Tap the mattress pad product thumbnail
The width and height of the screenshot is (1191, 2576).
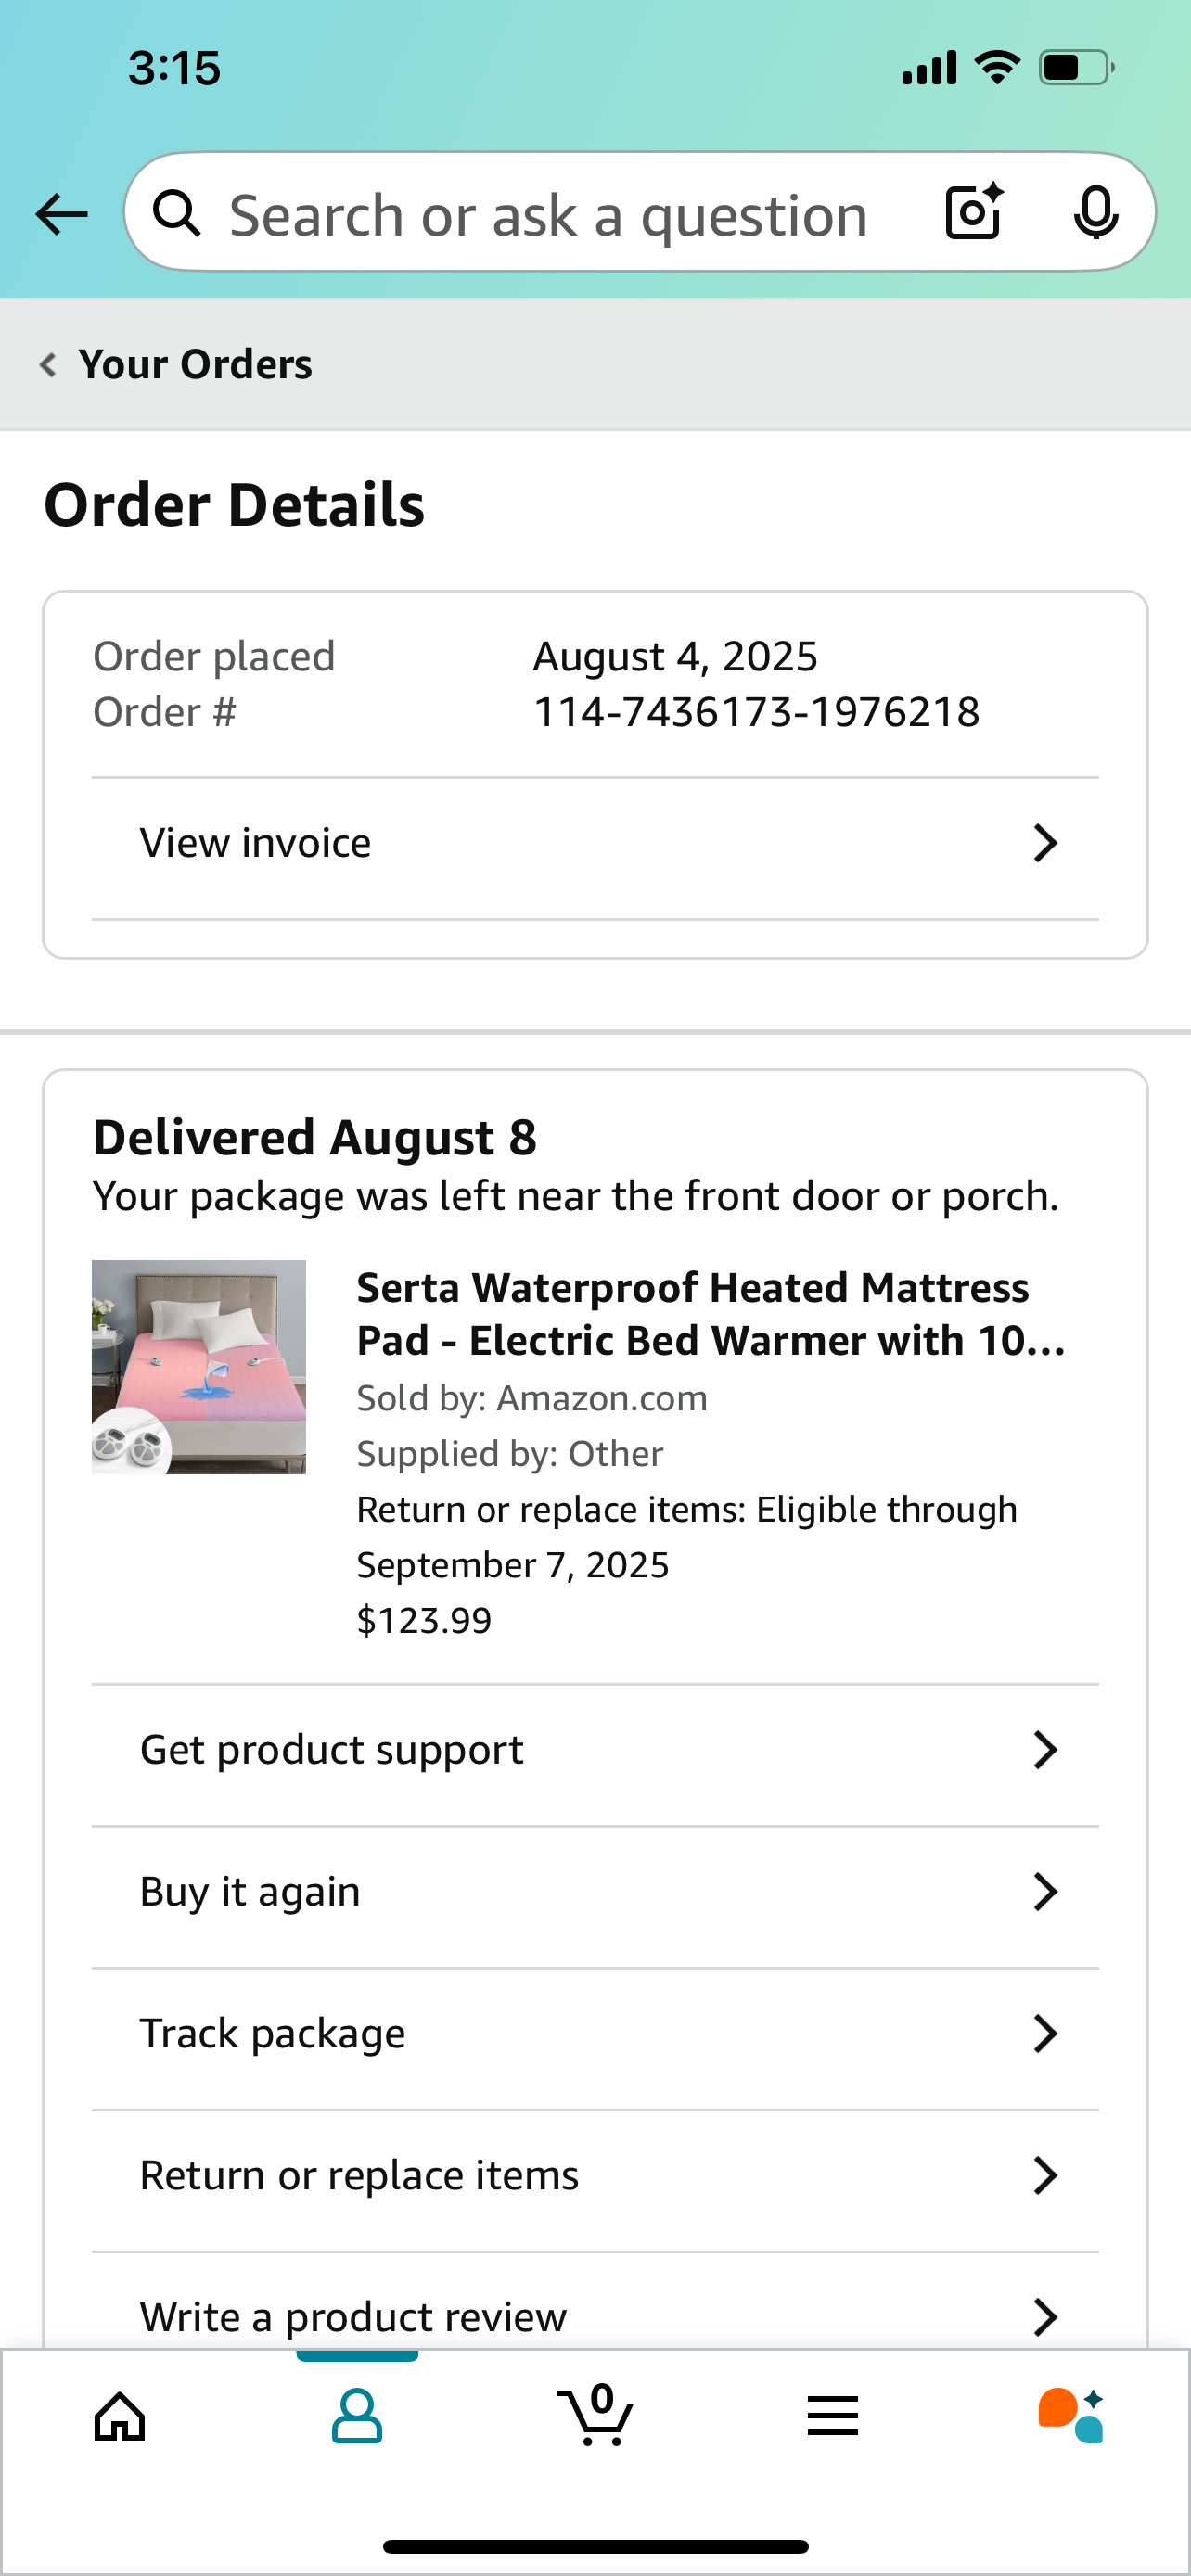click(x=199, y=1367)
